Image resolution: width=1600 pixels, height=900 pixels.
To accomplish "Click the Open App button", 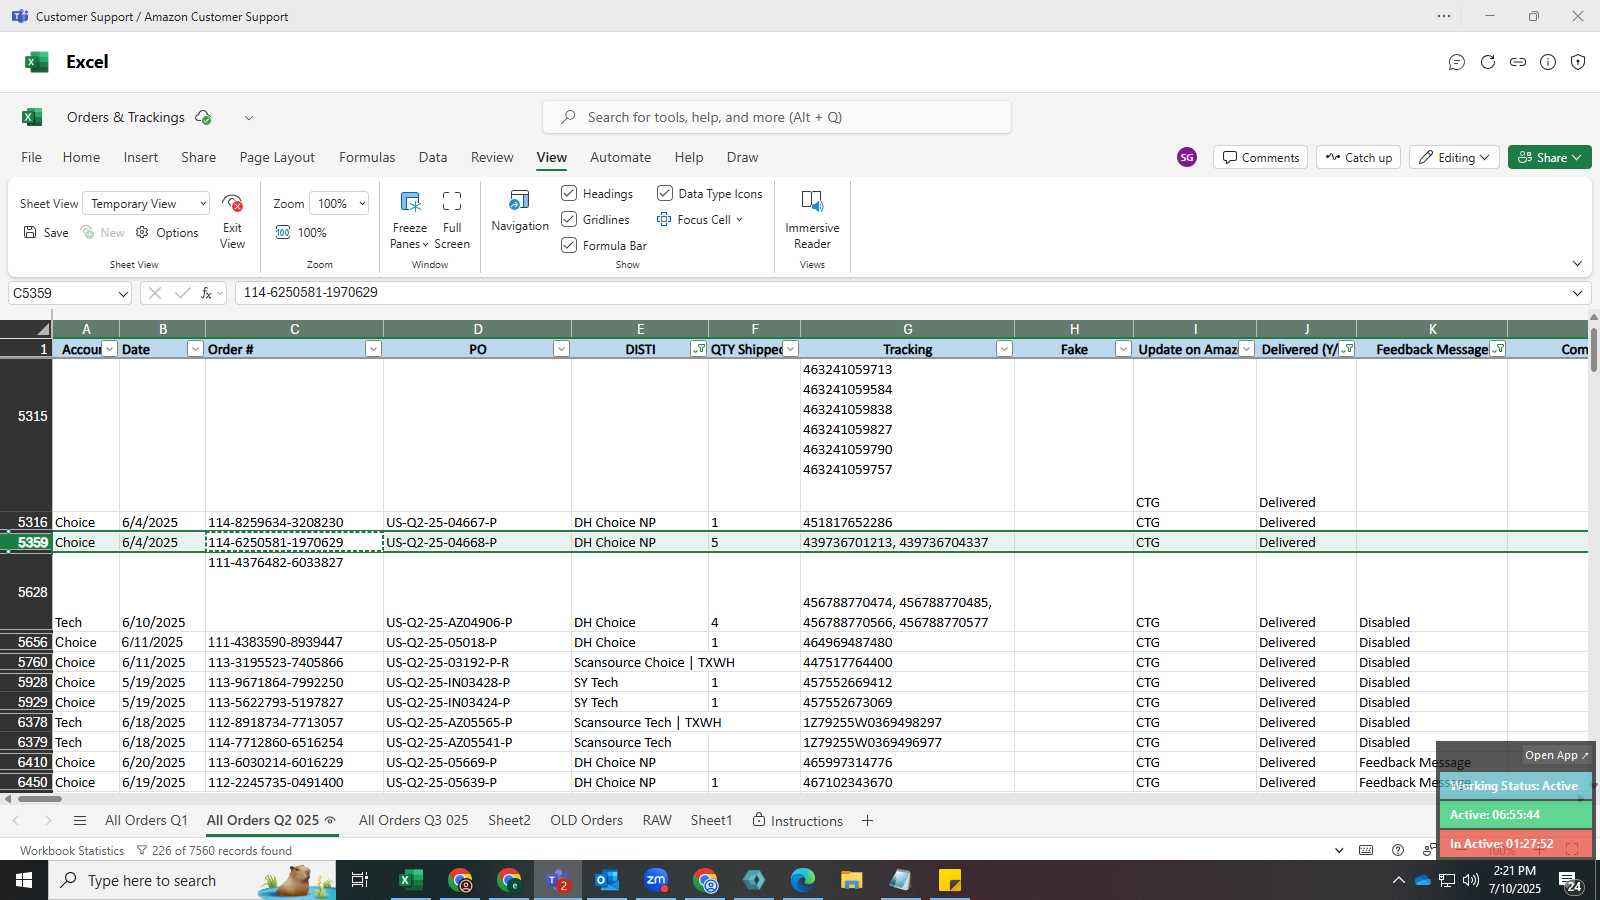I will coord(1556,755).
